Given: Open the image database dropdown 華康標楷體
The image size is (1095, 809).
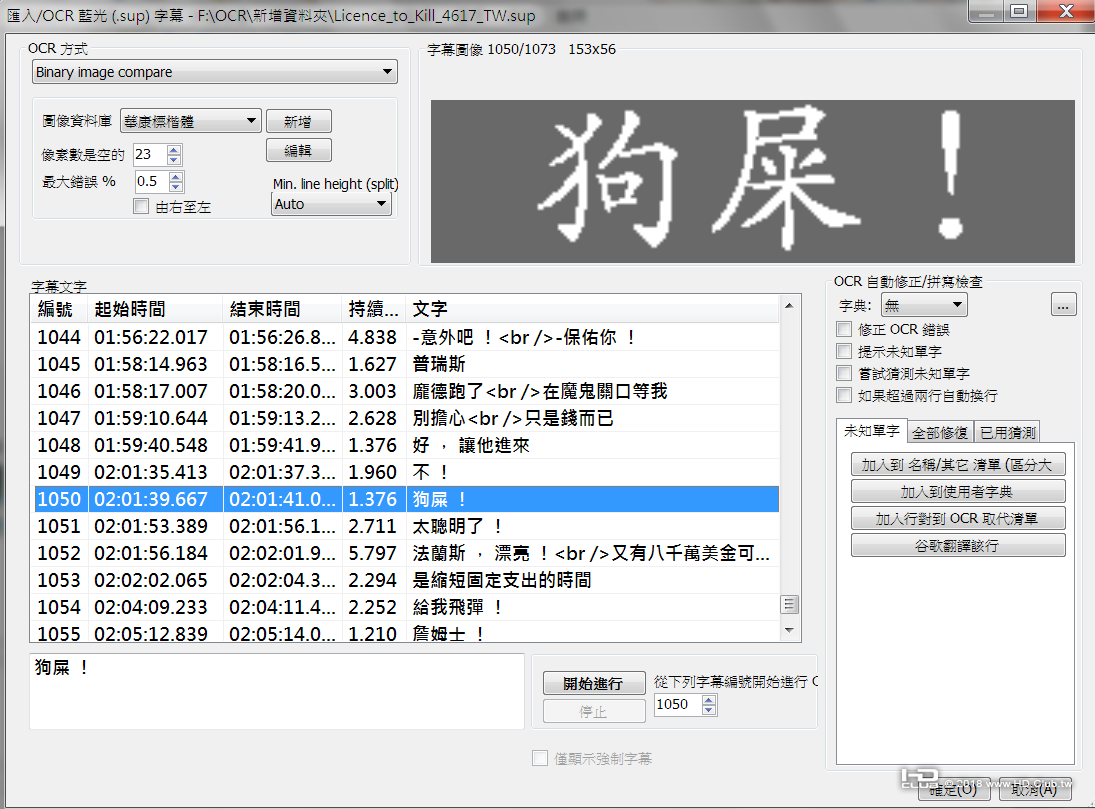Looking at the screenshot, I should [191, 121].
